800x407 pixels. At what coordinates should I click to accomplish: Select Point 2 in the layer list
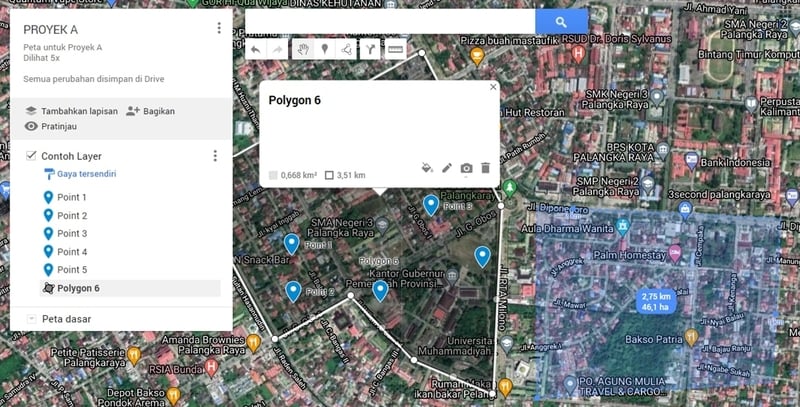coord(130,215)
